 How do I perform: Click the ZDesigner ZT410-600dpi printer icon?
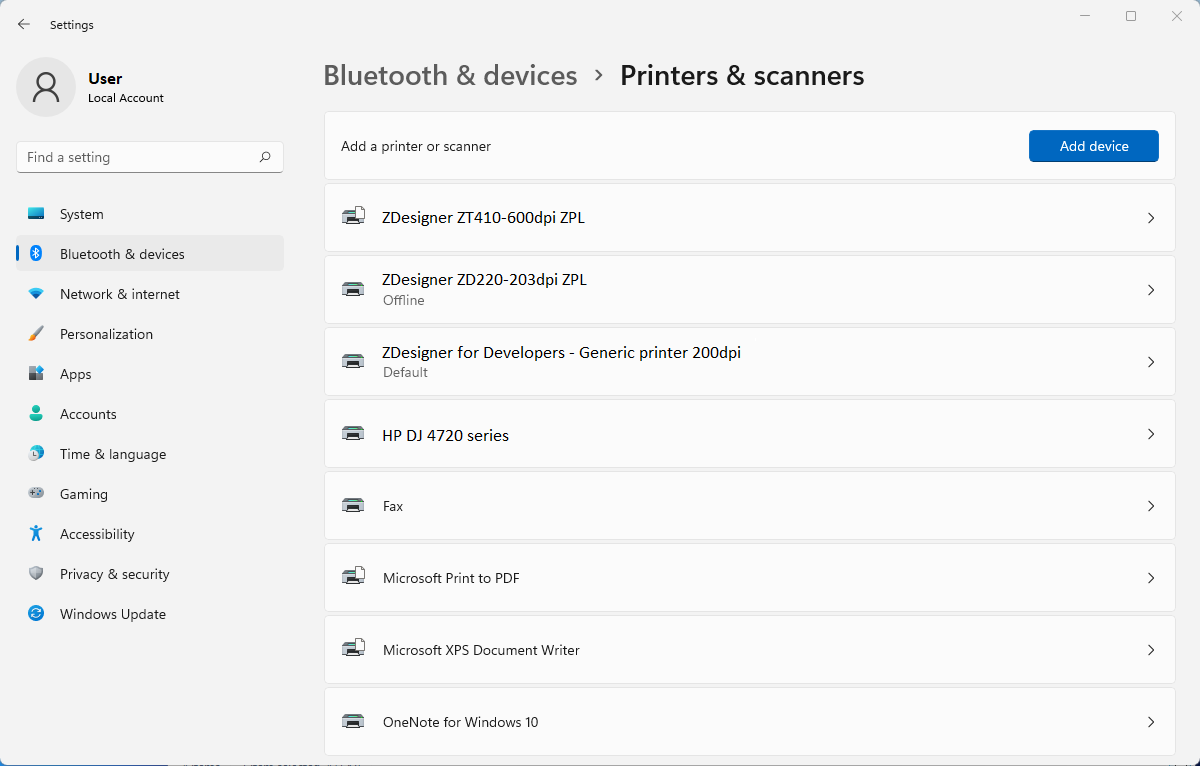[353, 217]
